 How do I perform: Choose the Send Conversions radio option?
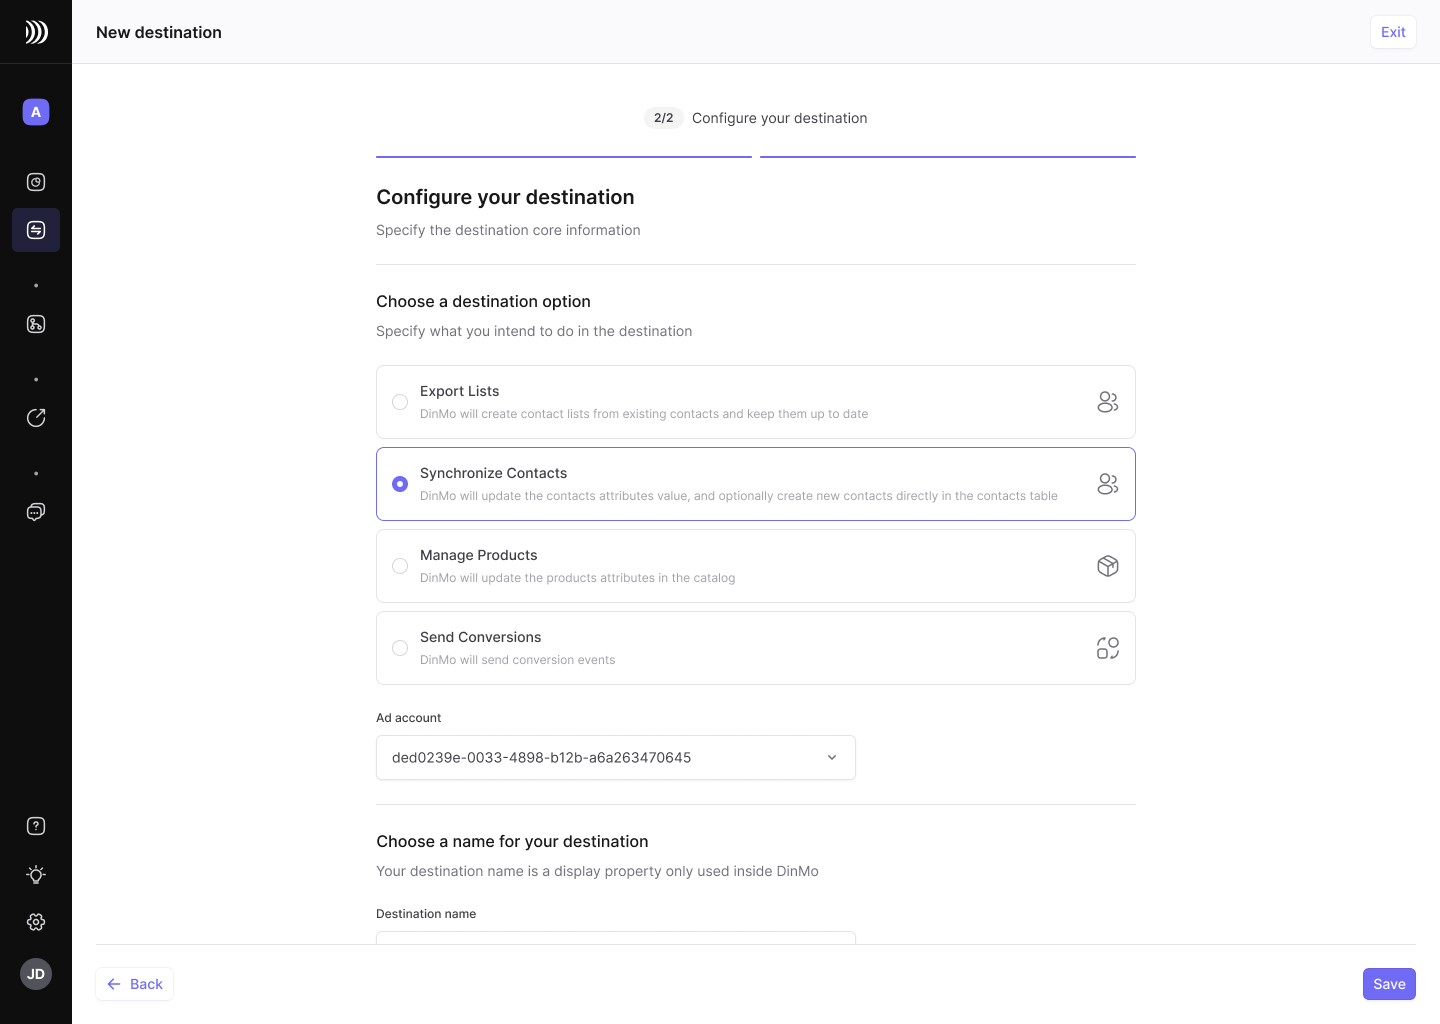click(400, 648)
